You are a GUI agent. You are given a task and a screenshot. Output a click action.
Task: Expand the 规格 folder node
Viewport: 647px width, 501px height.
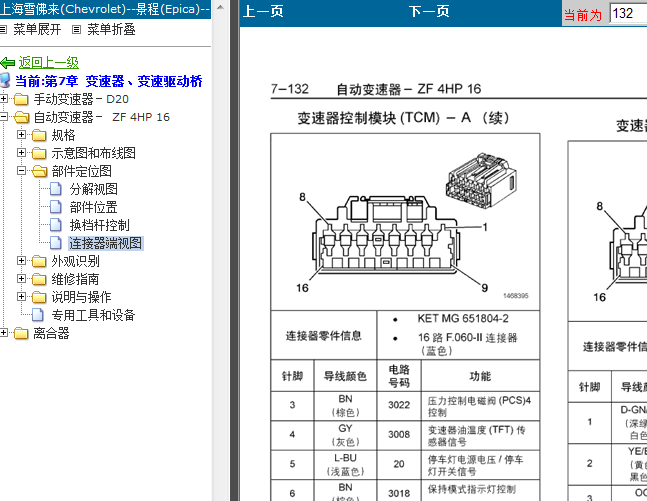tap(21, 135)
